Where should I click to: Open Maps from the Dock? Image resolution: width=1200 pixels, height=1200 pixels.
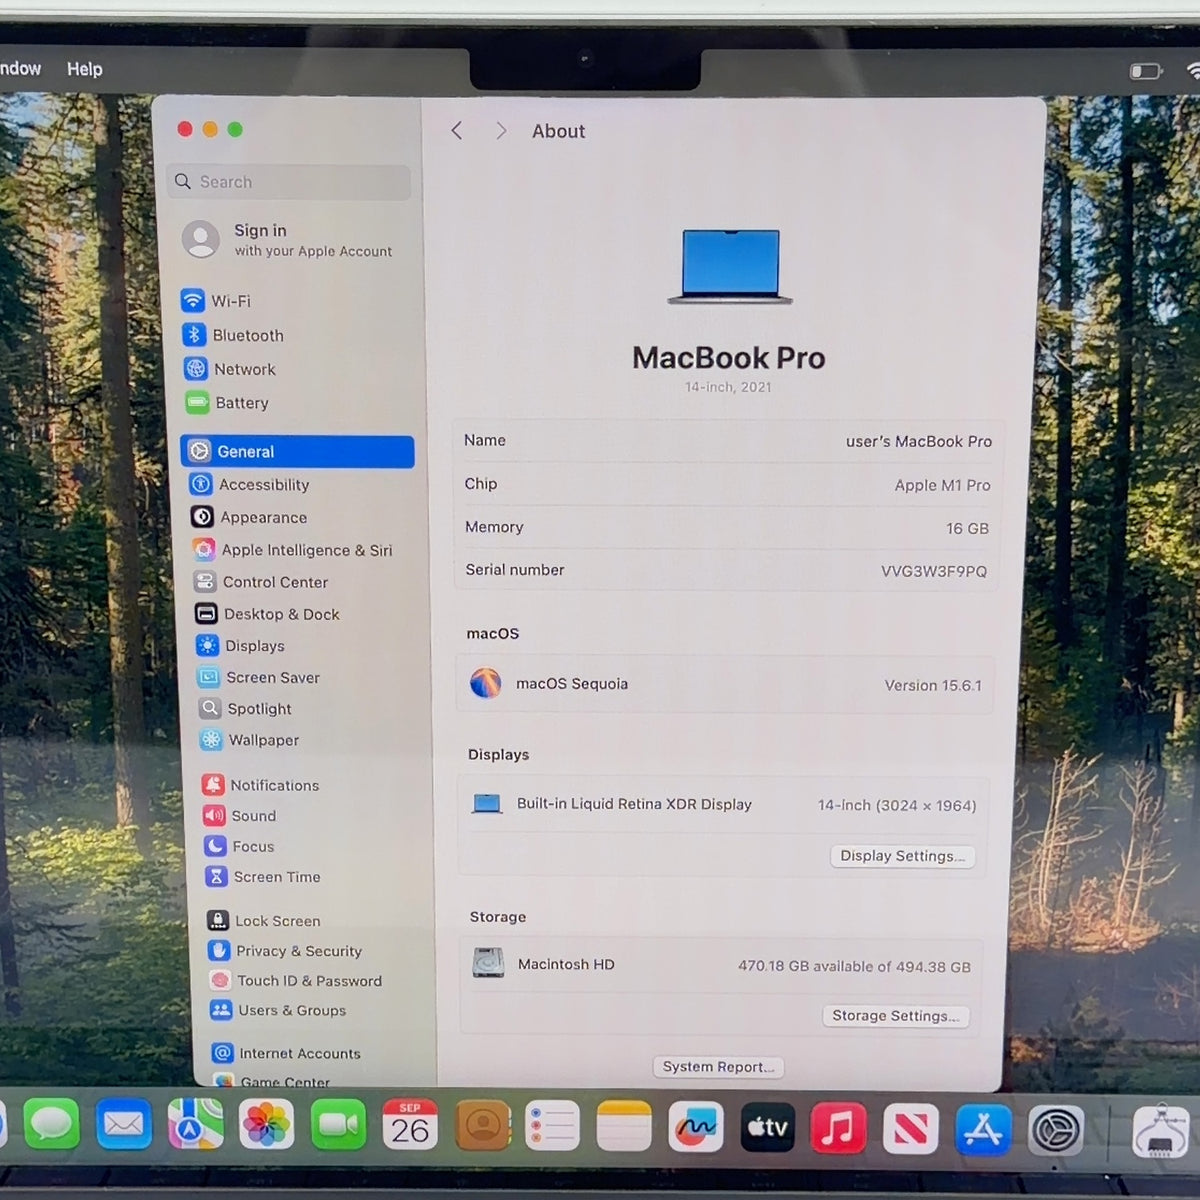click(195, 1125)
